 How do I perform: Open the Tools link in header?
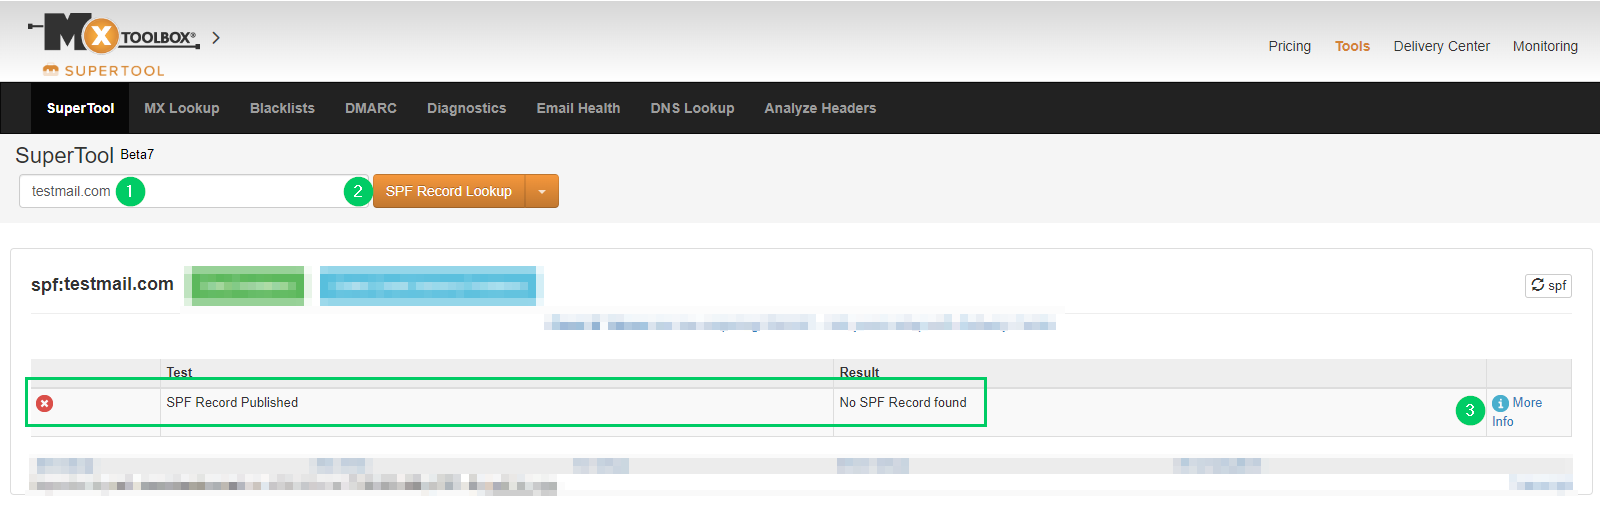[1352, 46]
